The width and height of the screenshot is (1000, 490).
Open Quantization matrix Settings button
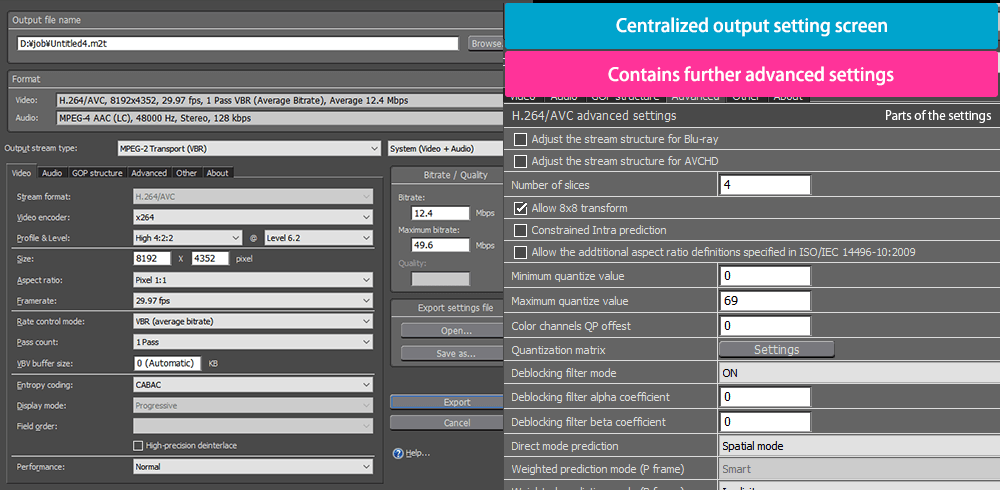coord(776,350)
